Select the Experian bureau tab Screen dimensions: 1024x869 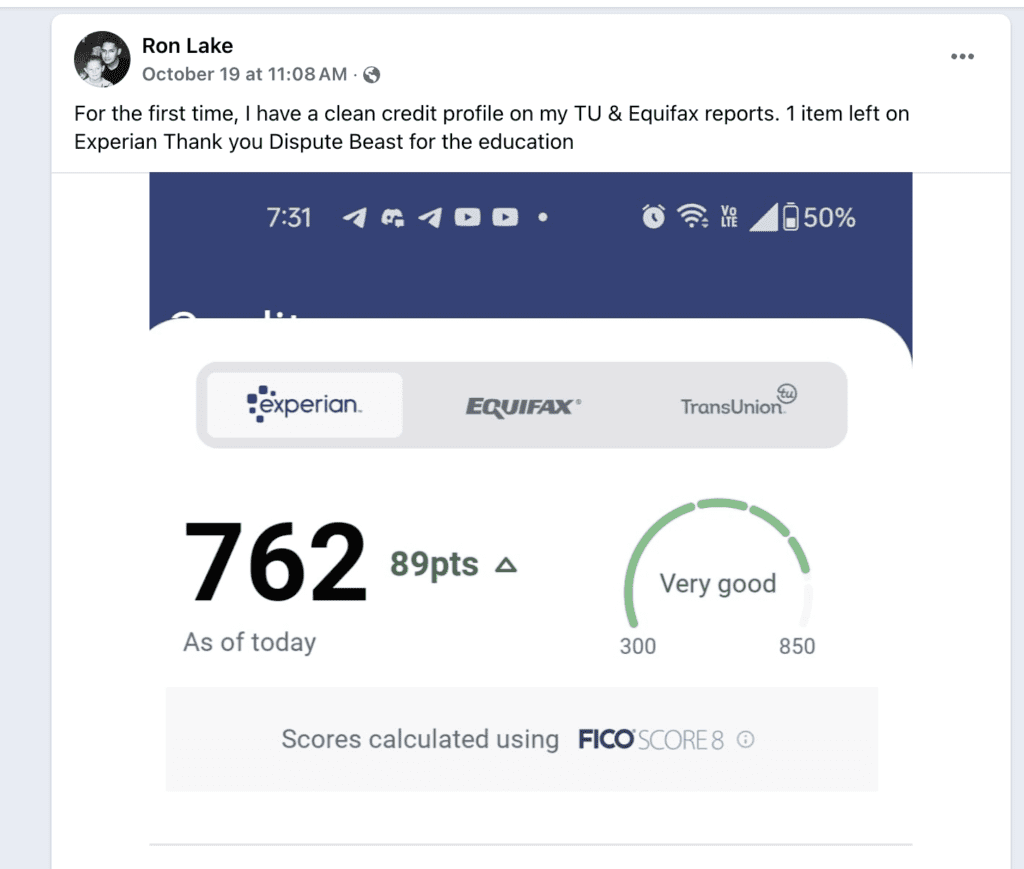(x=305, y=405)
